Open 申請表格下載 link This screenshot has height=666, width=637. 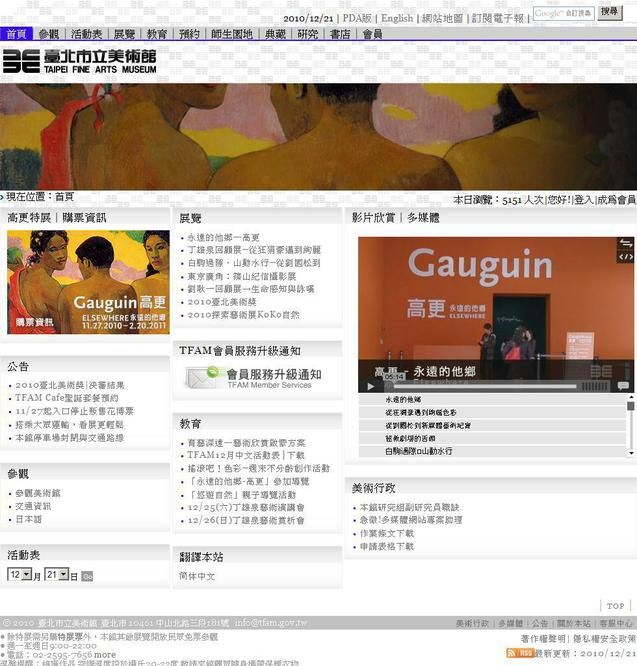click(x=386, y=547)
